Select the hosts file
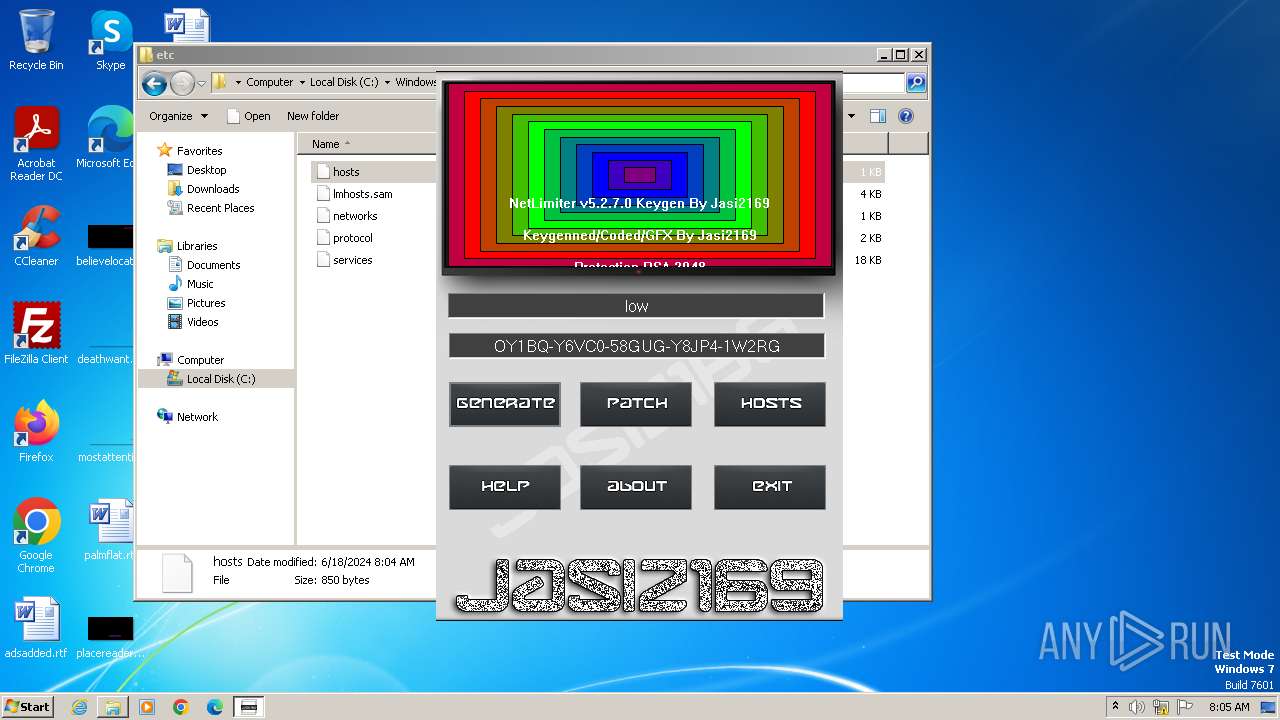This screenshot has width=1280, height=720. click(x=346, y=172)
